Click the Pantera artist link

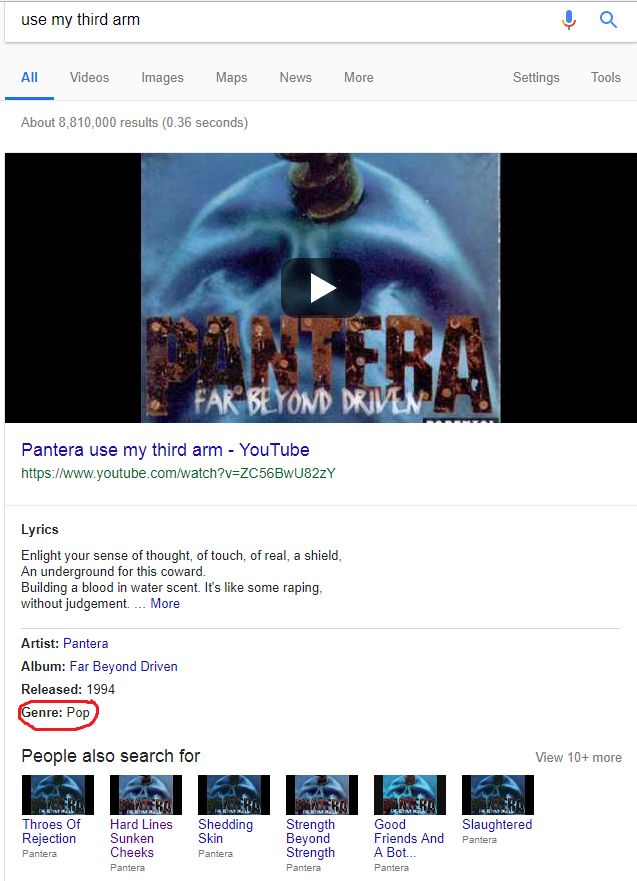tap(85, 643)
